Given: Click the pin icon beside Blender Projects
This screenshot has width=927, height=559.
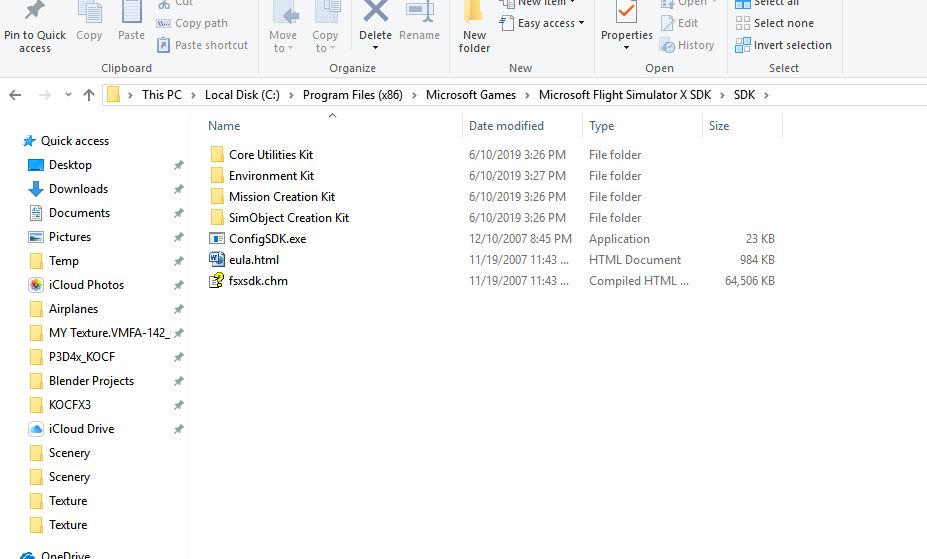Looking at the screenshot, I should tap(178, 381).
